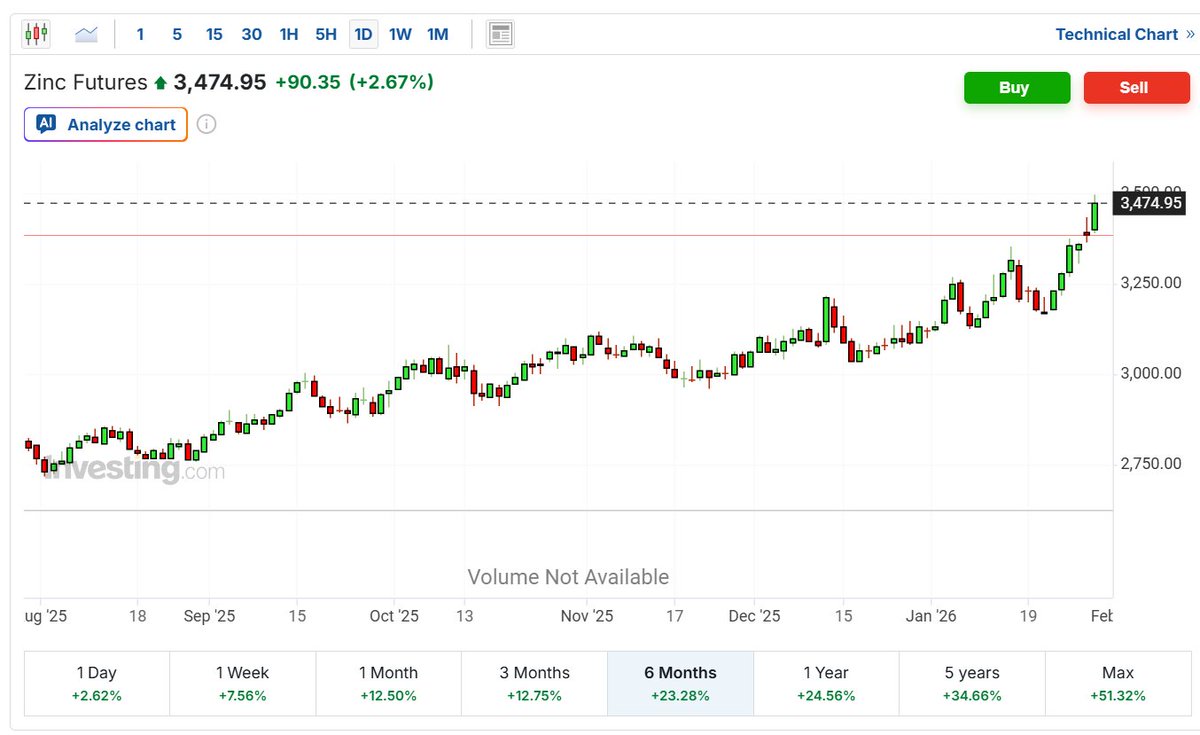This screenshot has width=1200, height=735.
Task: Click the green Buy button
Action: [x=1017, y=88]
